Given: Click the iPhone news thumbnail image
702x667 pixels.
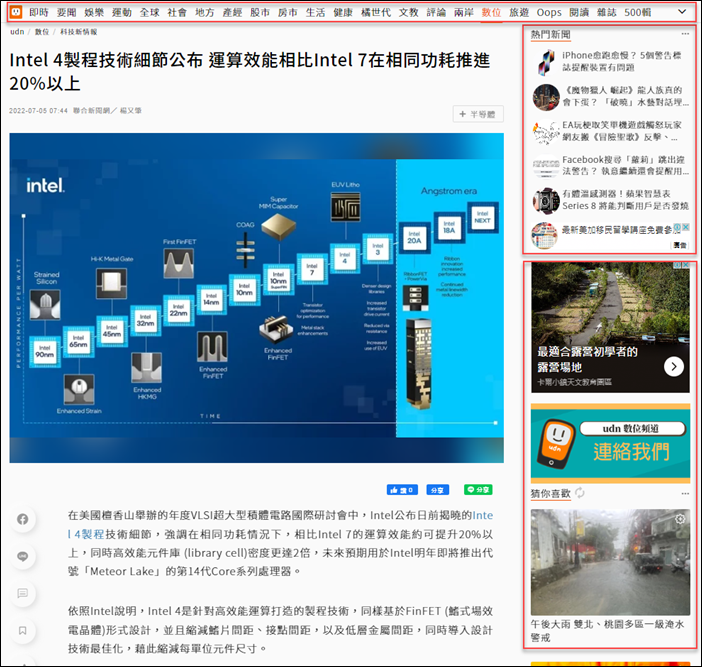Looking at the screenshot, I should coord(546,62).
